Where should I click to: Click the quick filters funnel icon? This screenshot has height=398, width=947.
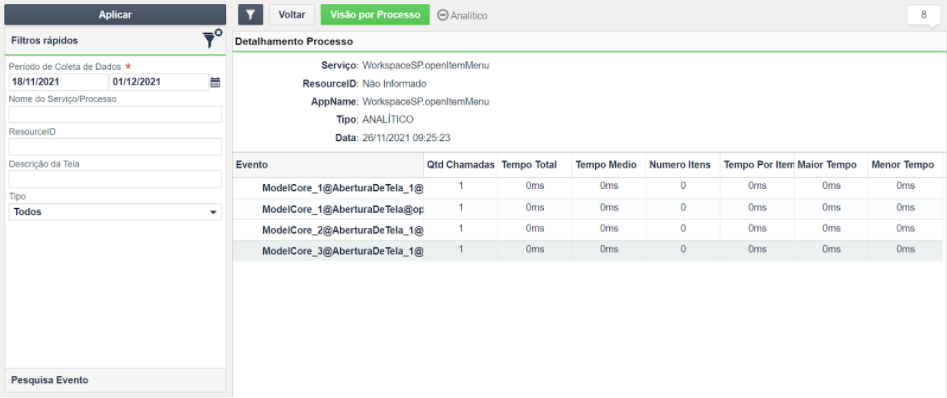click(212, 39)
